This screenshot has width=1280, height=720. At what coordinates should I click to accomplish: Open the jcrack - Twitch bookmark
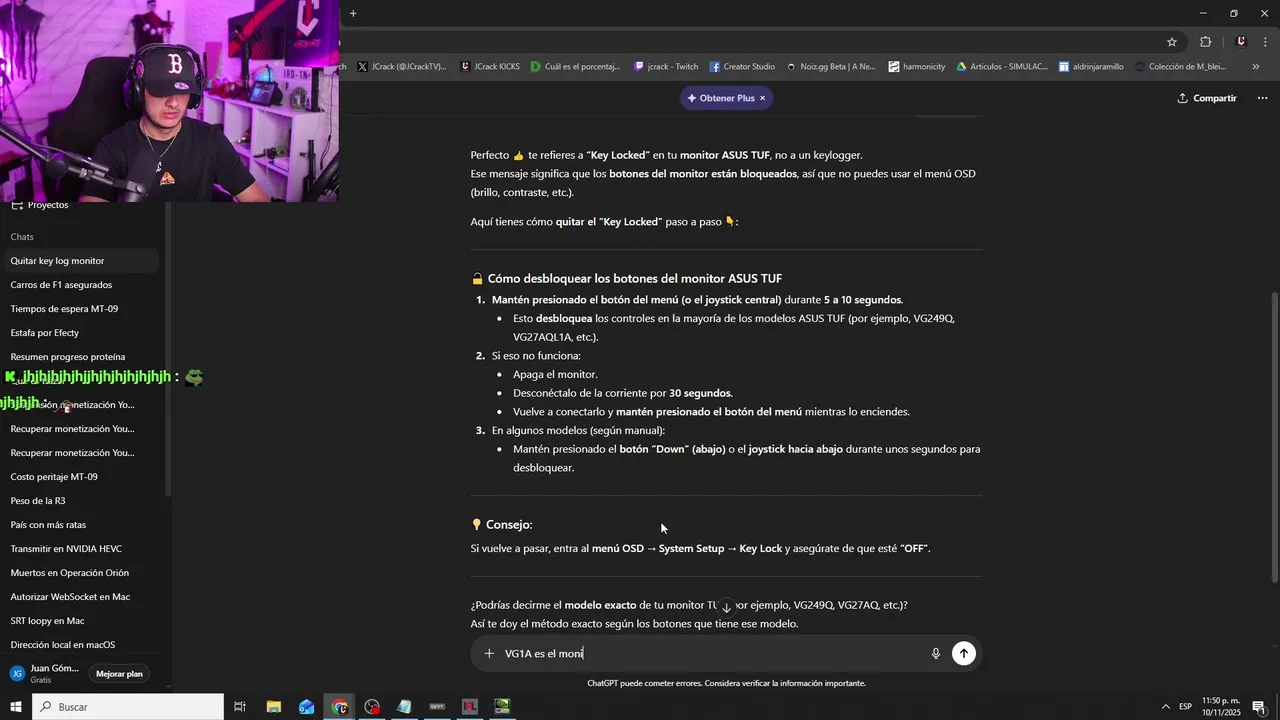666,67
